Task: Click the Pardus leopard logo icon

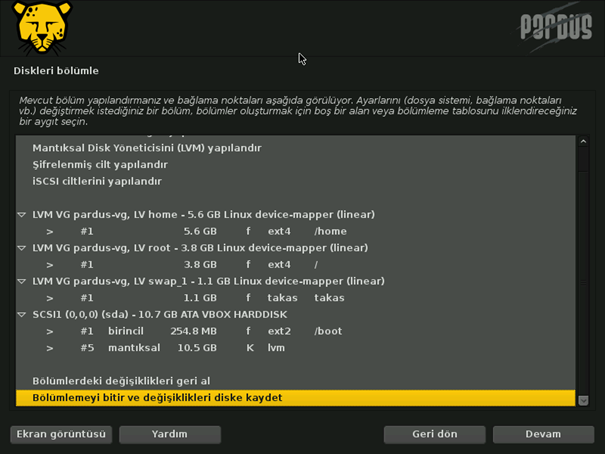Action: pos(40,27)
